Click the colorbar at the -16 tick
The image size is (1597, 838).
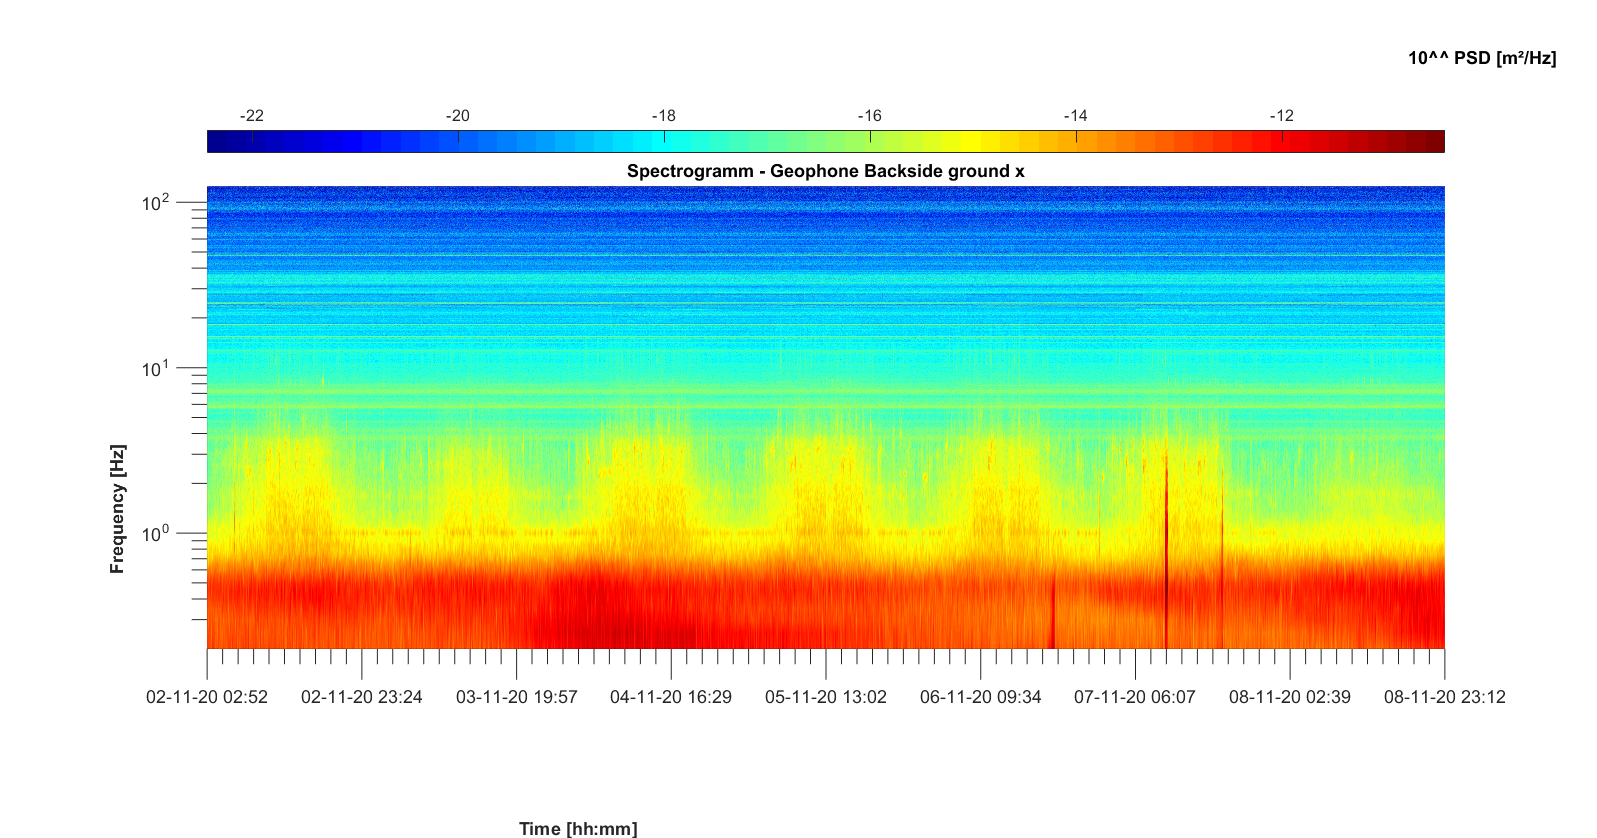(x=870, y=142)
